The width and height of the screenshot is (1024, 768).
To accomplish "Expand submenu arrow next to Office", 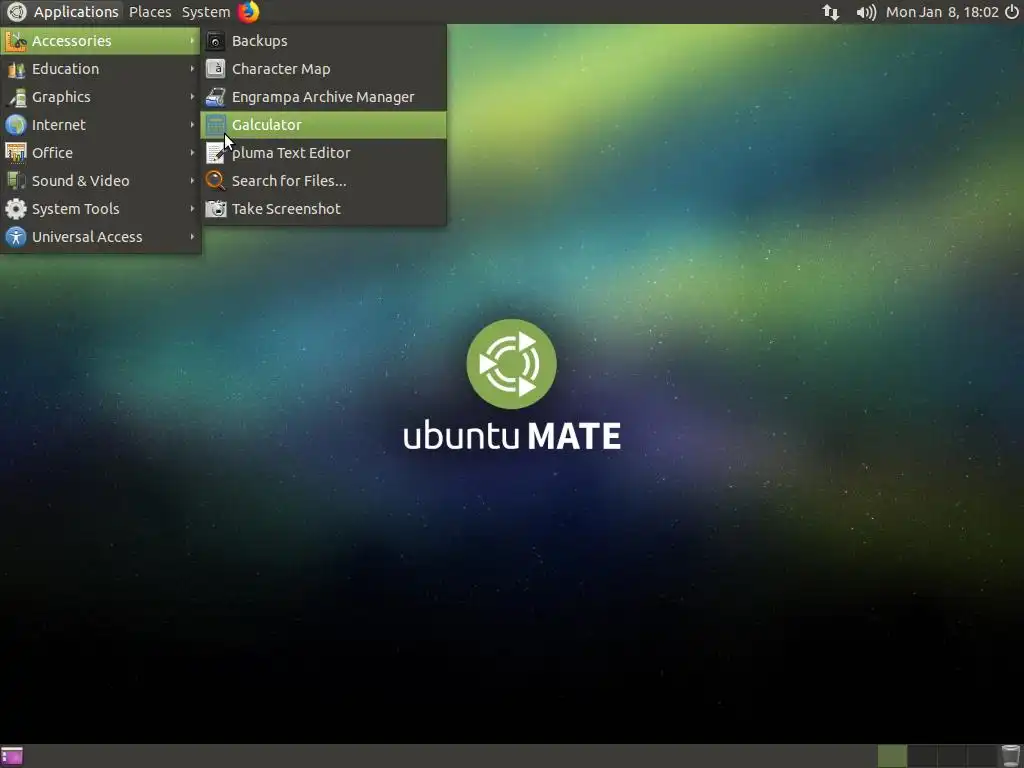I will [x=192, y=153].
